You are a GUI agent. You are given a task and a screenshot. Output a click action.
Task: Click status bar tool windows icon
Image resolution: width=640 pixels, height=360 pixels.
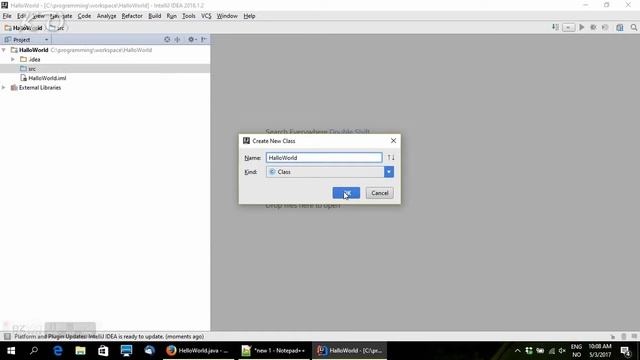(7, 336)
